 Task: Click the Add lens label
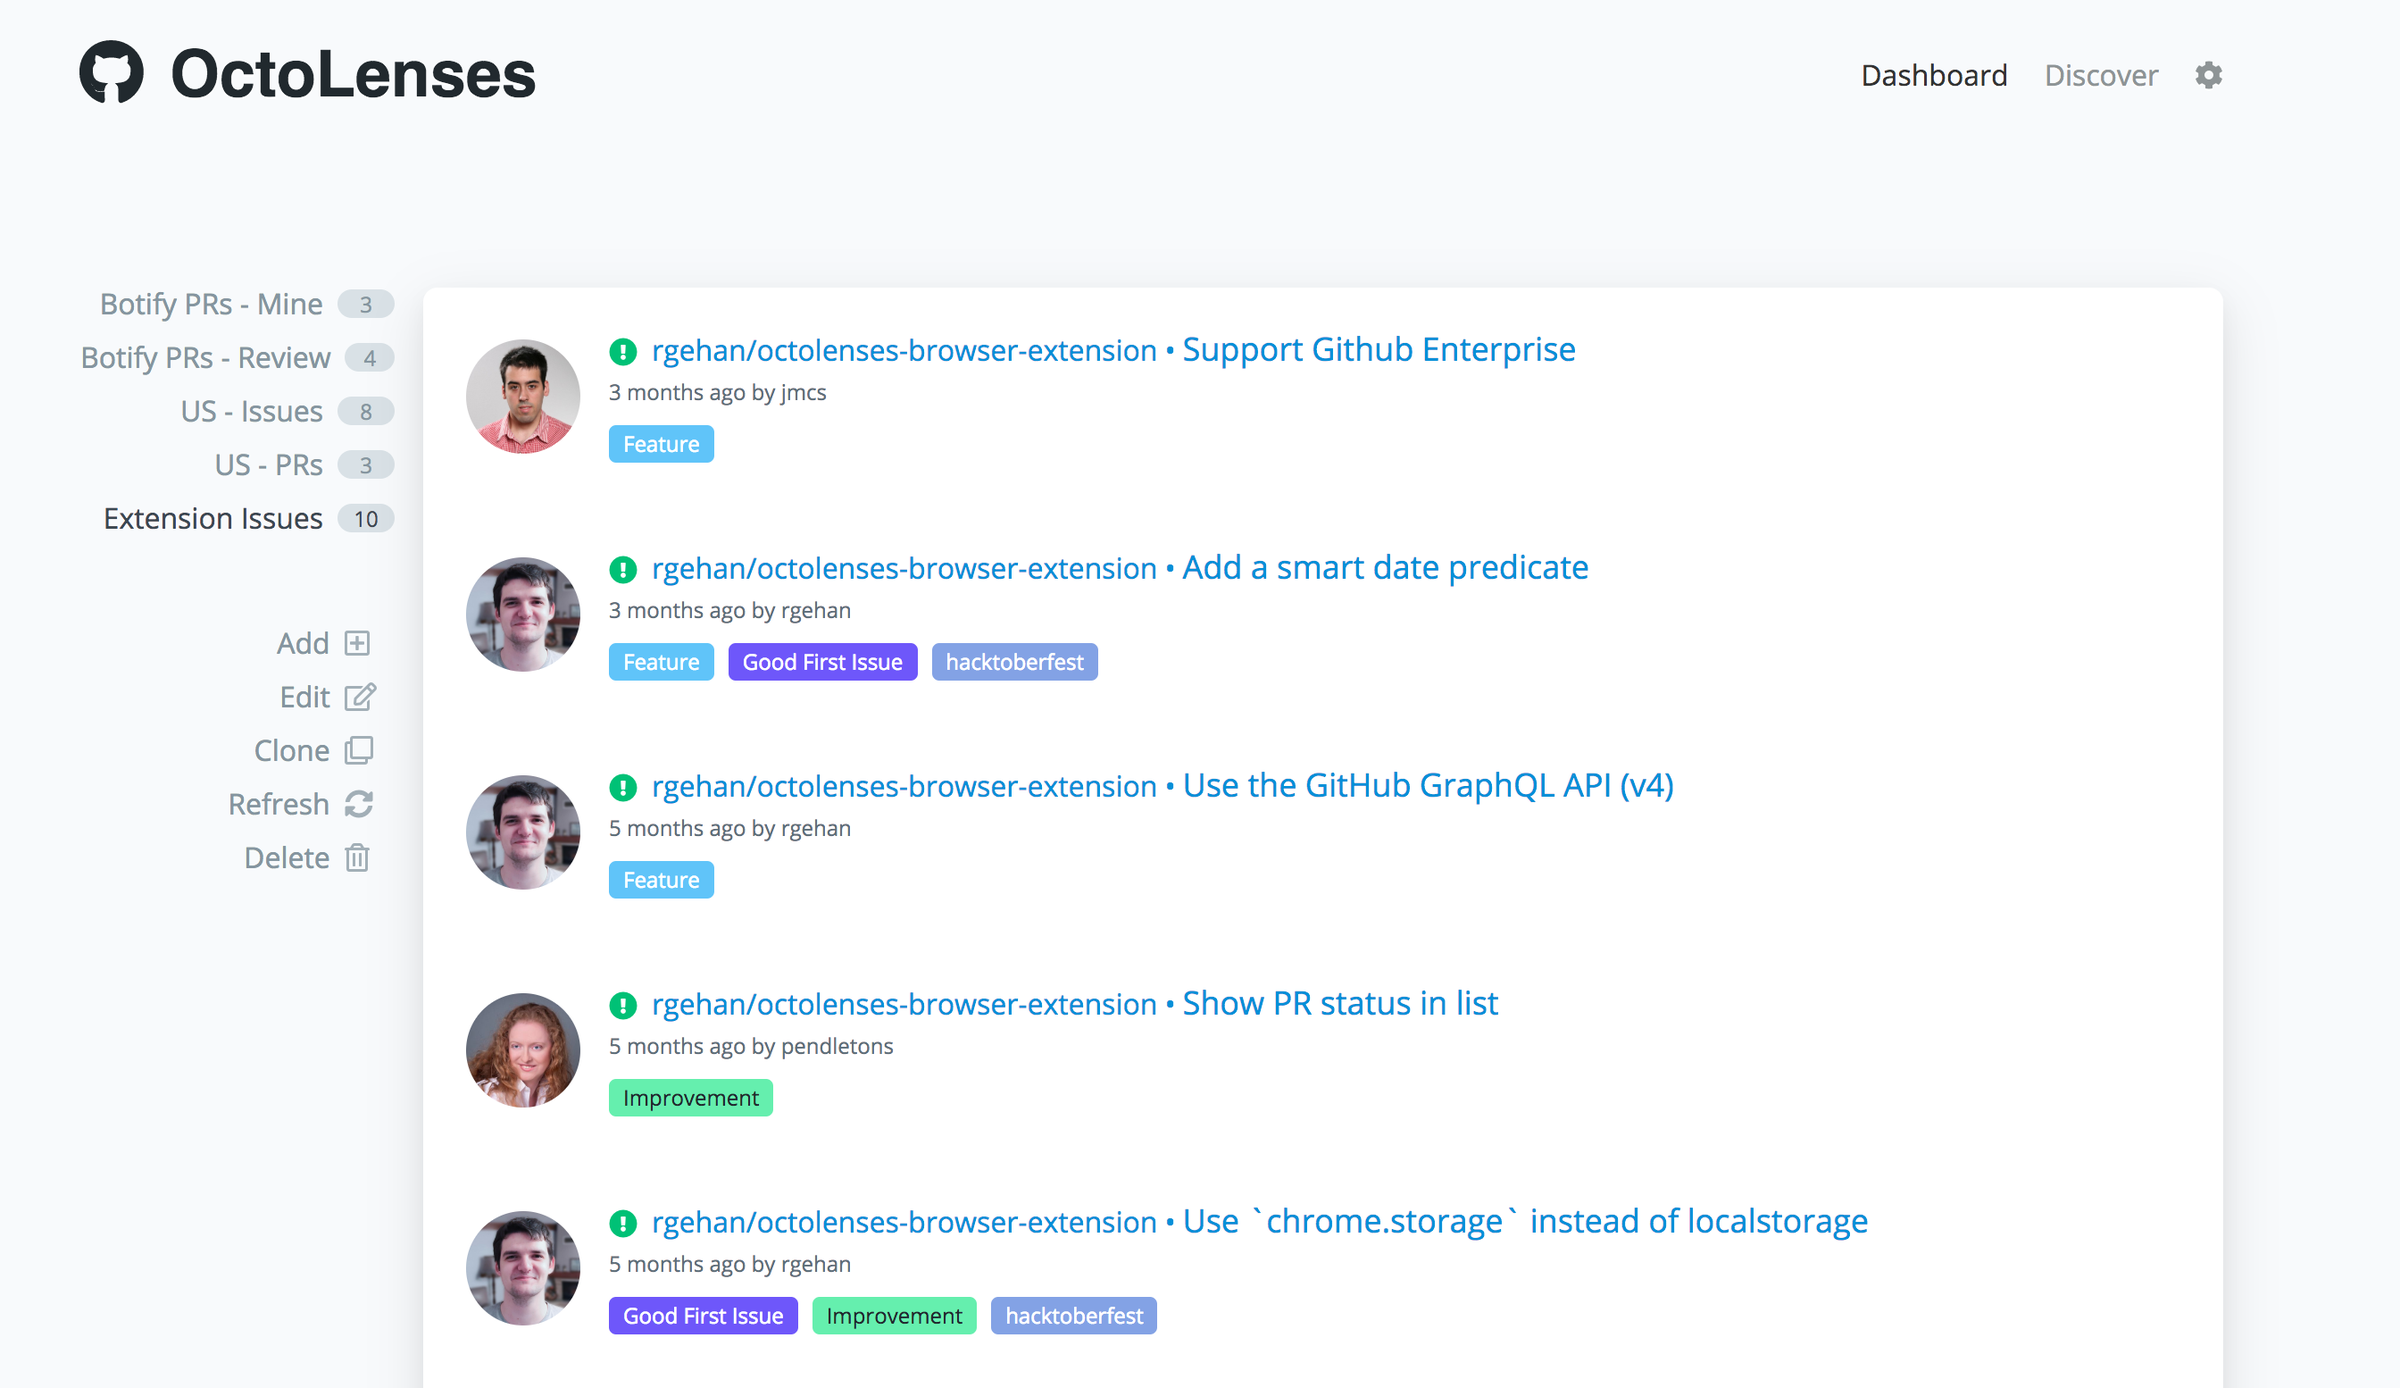point(303,643)
